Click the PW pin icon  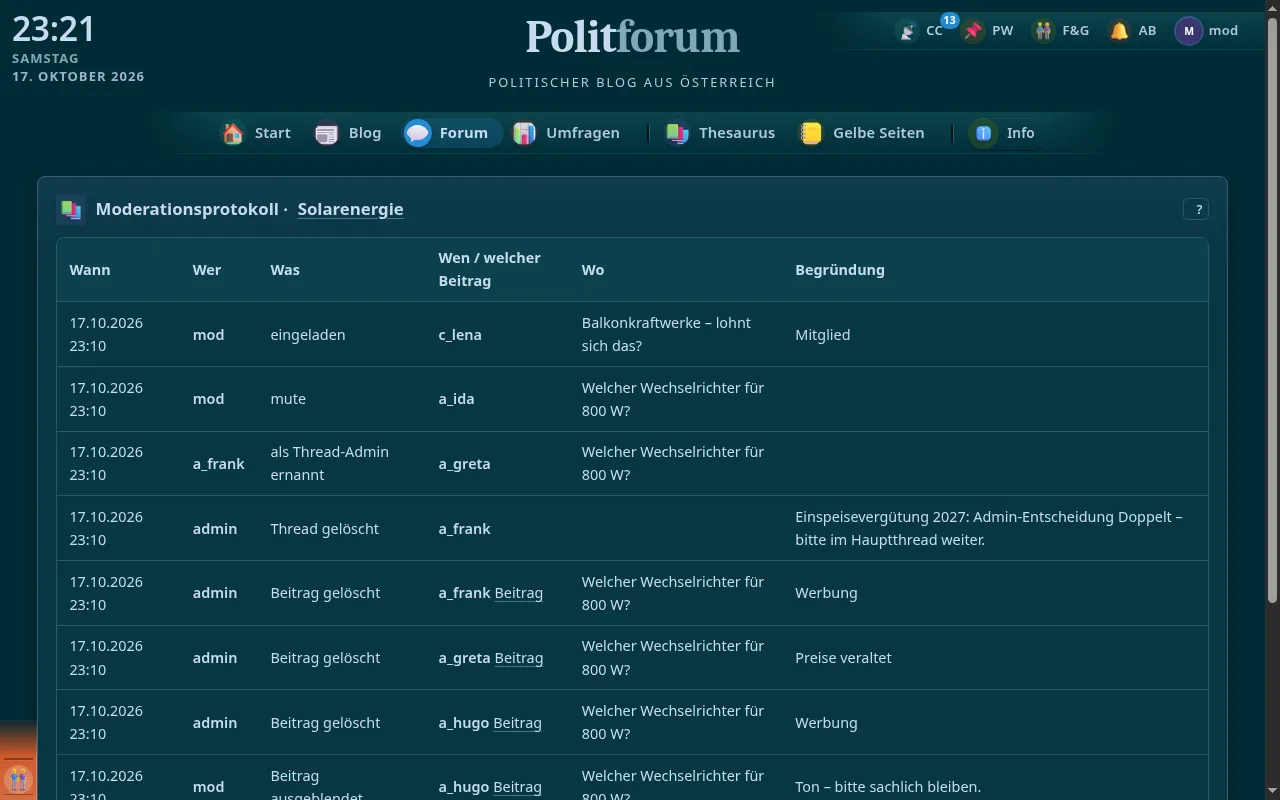click(x=973, y=31)
